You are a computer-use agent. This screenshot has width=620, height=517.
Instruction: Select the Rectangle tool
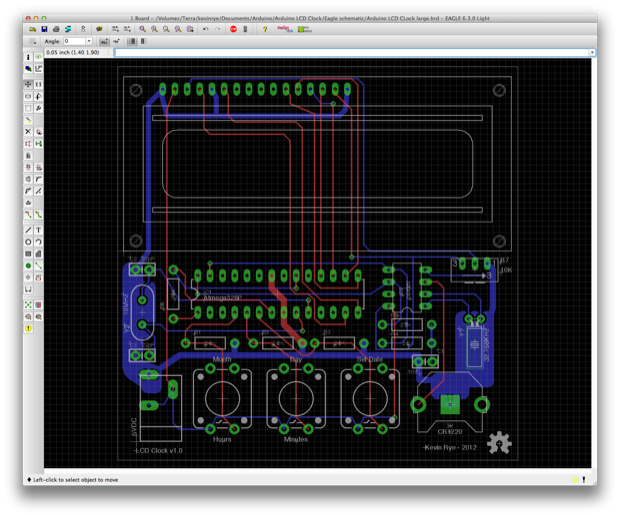28,254
